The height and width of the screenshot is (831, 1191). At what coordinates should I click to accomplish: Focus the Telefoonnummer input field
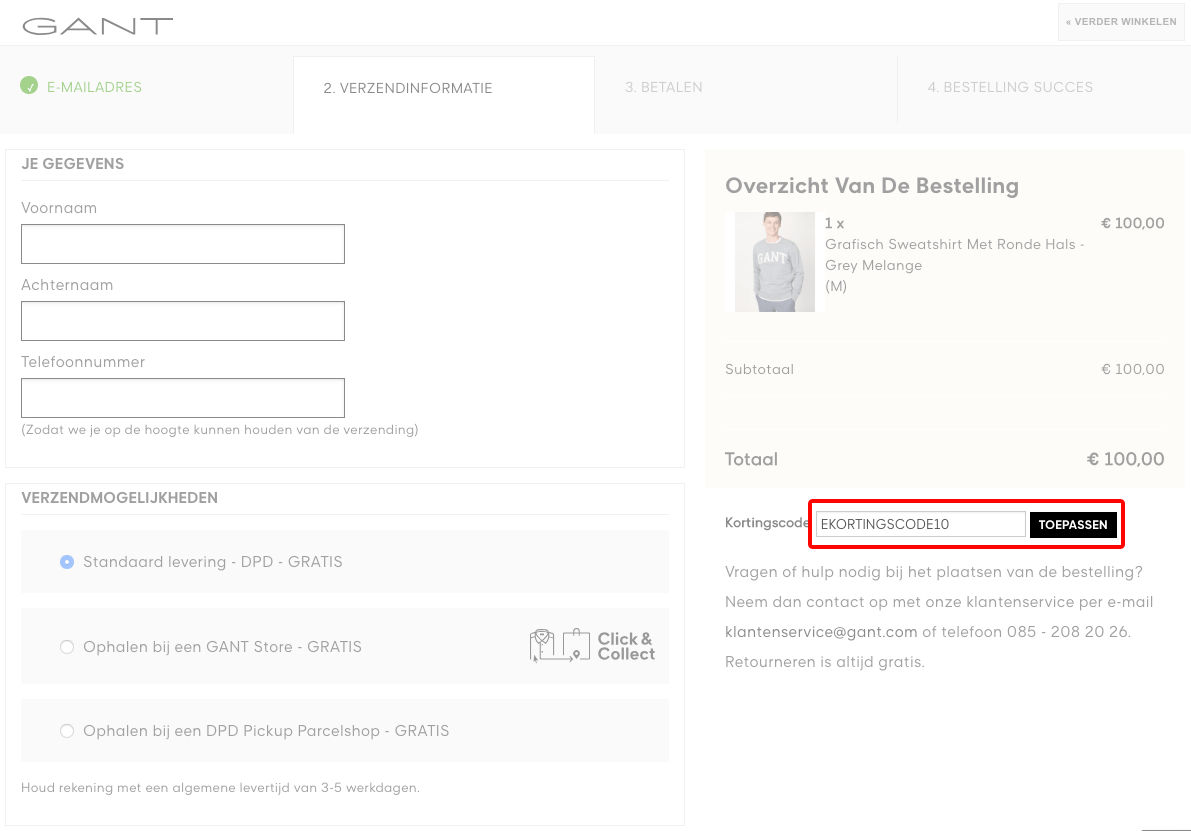(183, 398)
